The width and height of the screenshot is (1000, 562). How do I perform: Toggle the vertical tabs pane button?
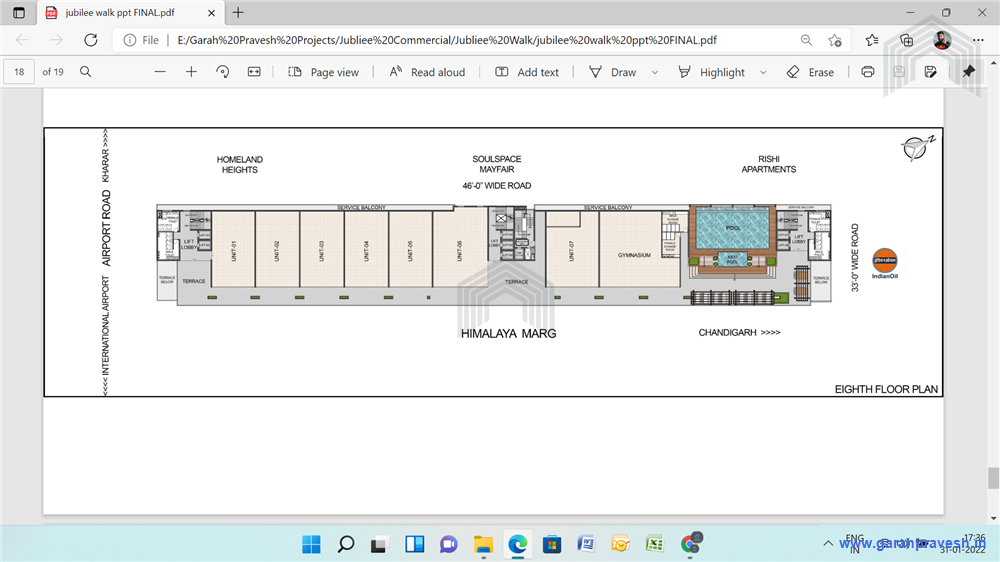point(19,13)
